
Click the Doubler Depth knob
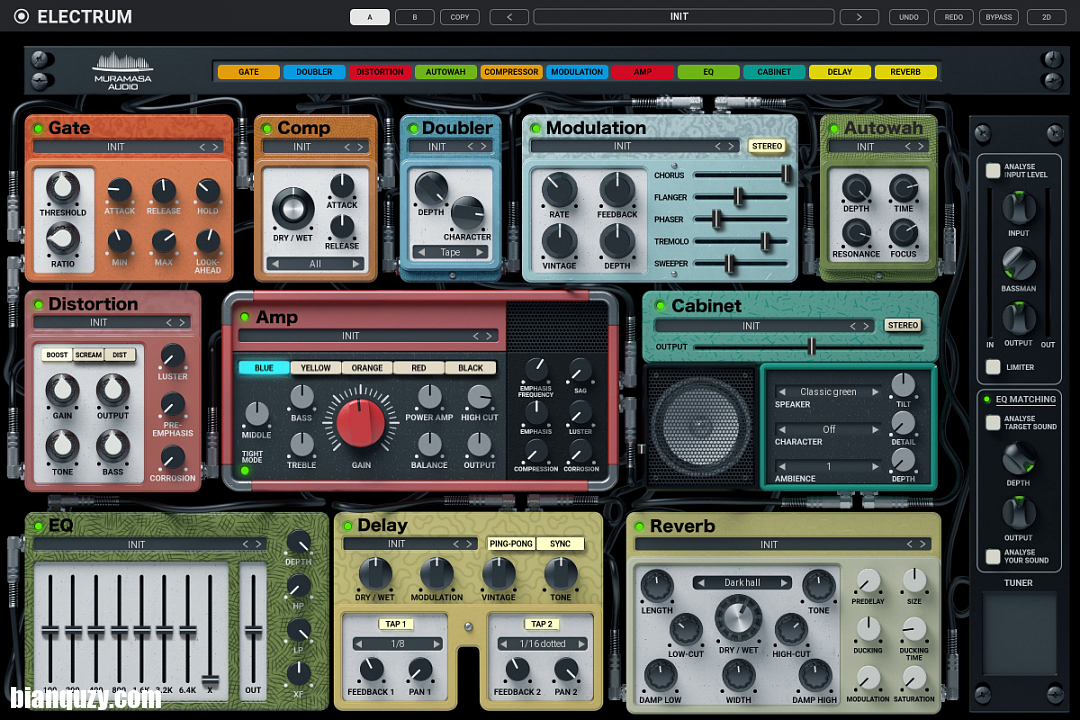click(x=431, y=188)
